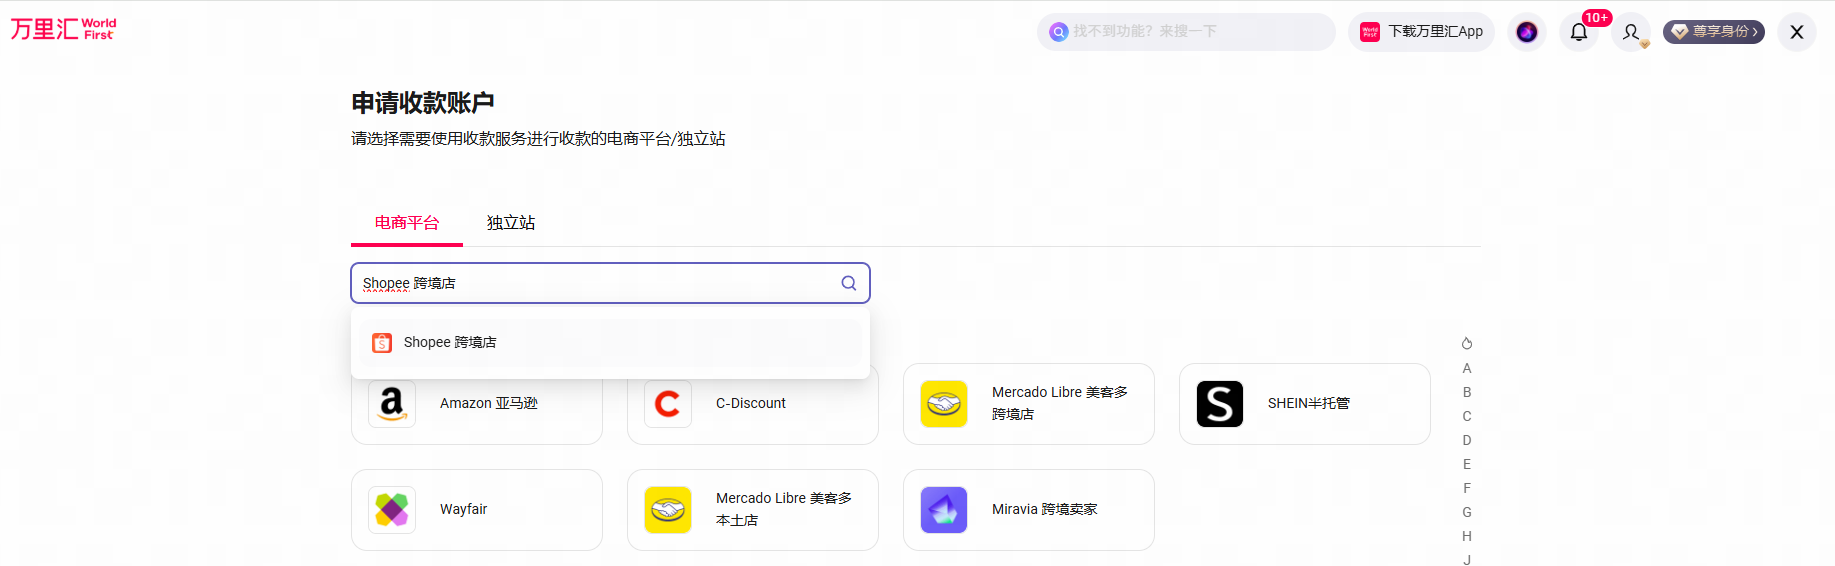Jump to letter F in index
This screenshot has width=1835, height=566.
pyautogui.click(x=1467, y=488)
